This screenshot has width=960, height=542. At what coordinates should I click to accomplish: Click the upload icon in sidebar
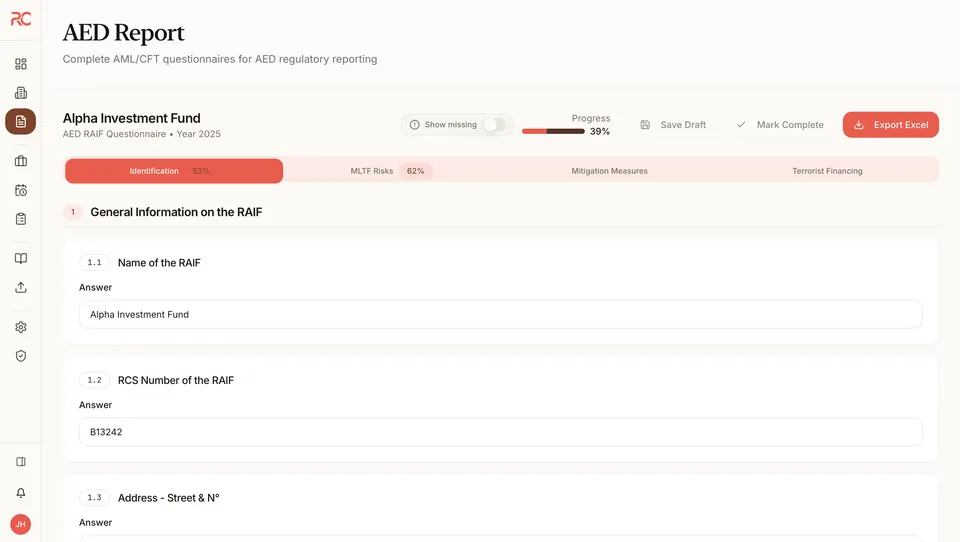[21, 287]
